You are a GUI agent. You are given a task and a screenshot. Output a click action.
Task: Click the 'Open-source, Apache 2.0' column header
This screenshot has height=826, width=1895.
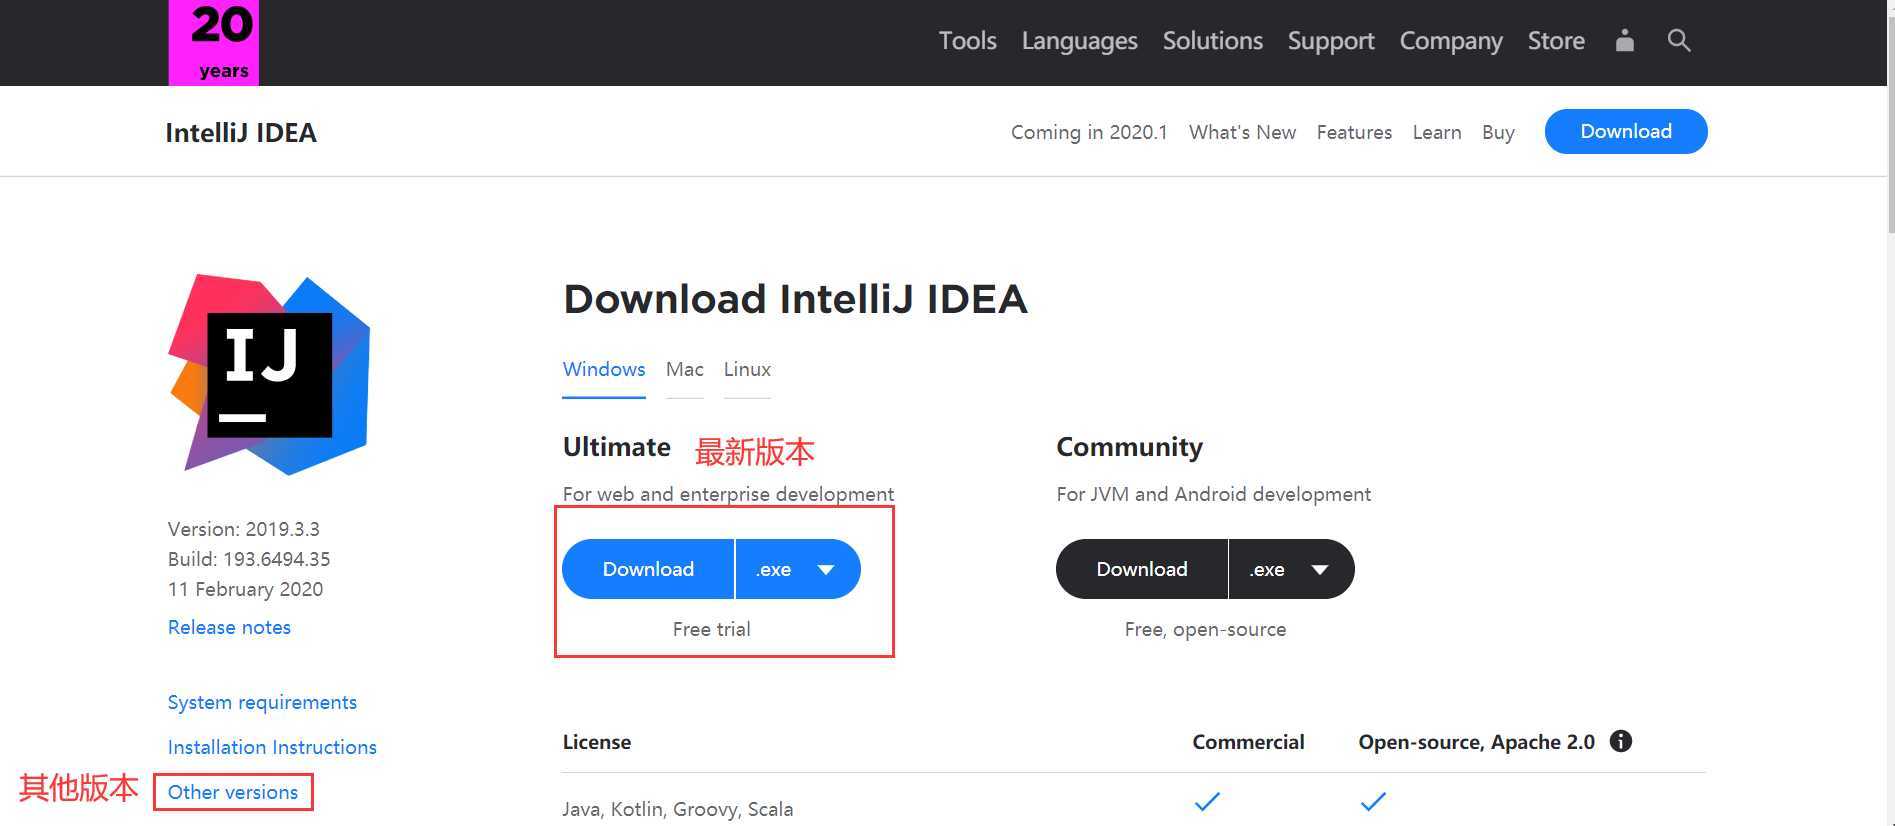1476,742
